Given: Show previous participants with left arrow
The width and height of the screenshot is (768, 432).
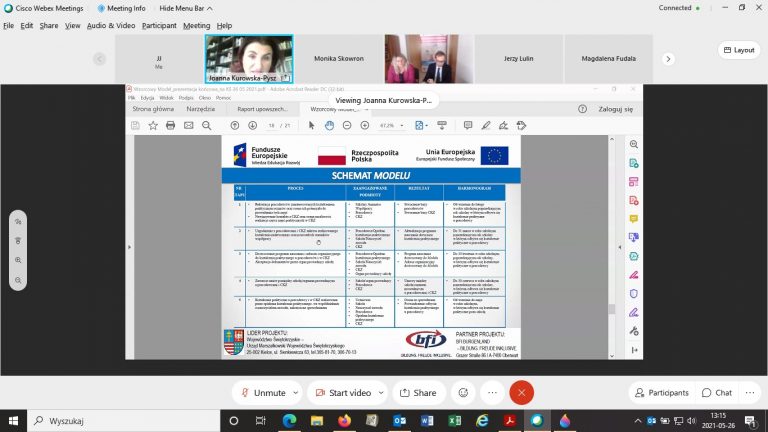Looking at the screenshot, I should (99, 59).
